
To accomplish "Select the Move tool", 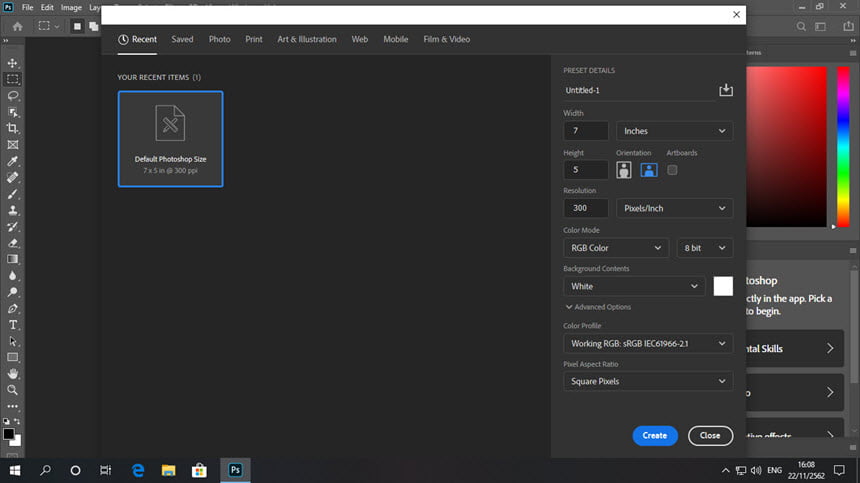I will pyautogui.click(x=13, y=63).
